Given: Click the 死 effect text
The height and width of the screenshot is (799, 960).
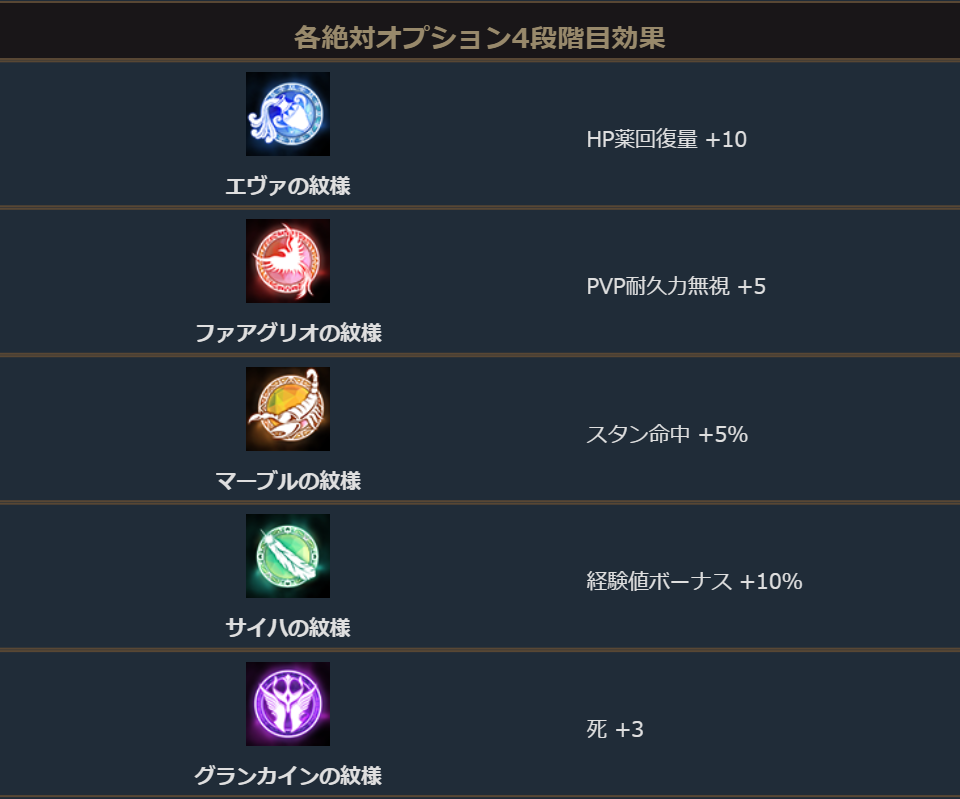Looking at the screenshot, I should [x=597, y=730].
